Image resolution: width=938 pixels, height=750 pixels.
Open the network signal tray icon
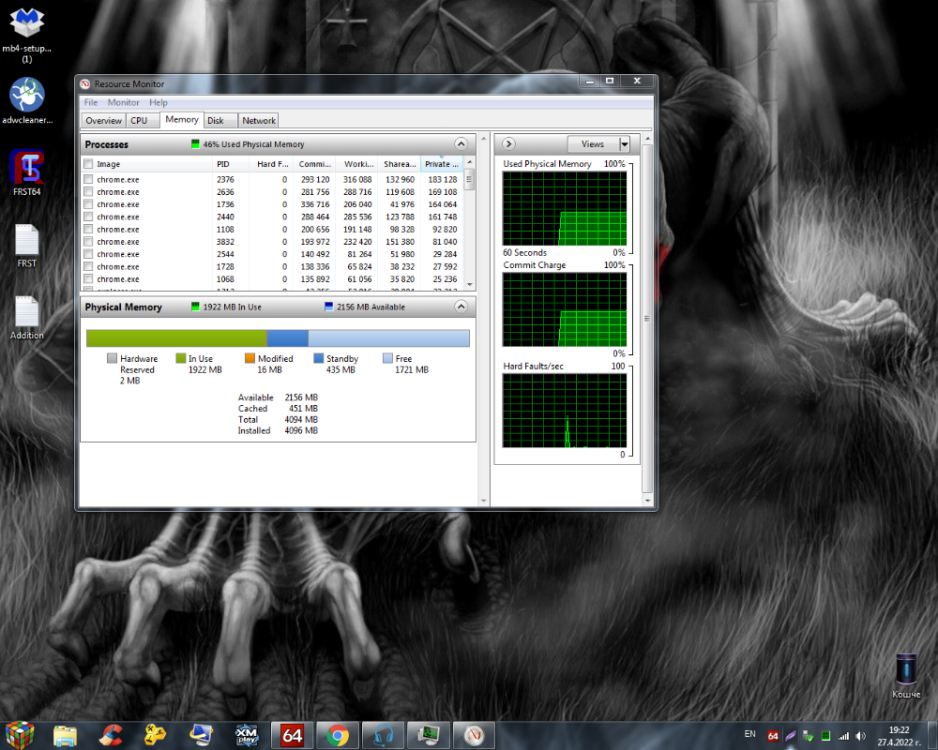843,736
